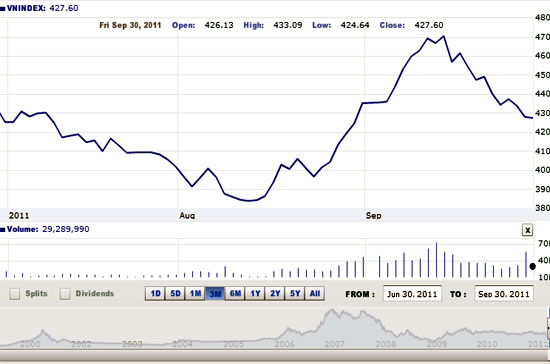Click the FROM date field
The image size is (550, 364).
coord(412,294)
